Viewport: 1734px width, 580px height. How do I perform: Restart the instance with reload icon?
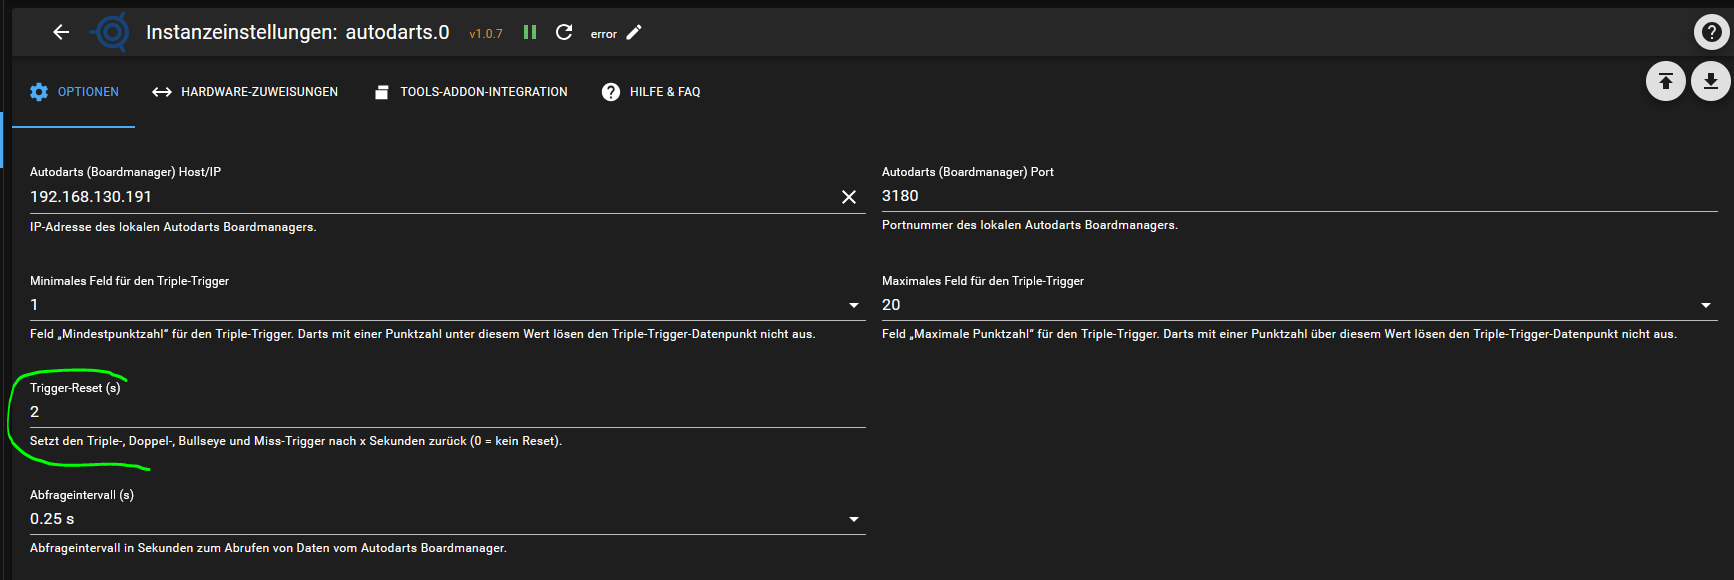tap(564, 32)
